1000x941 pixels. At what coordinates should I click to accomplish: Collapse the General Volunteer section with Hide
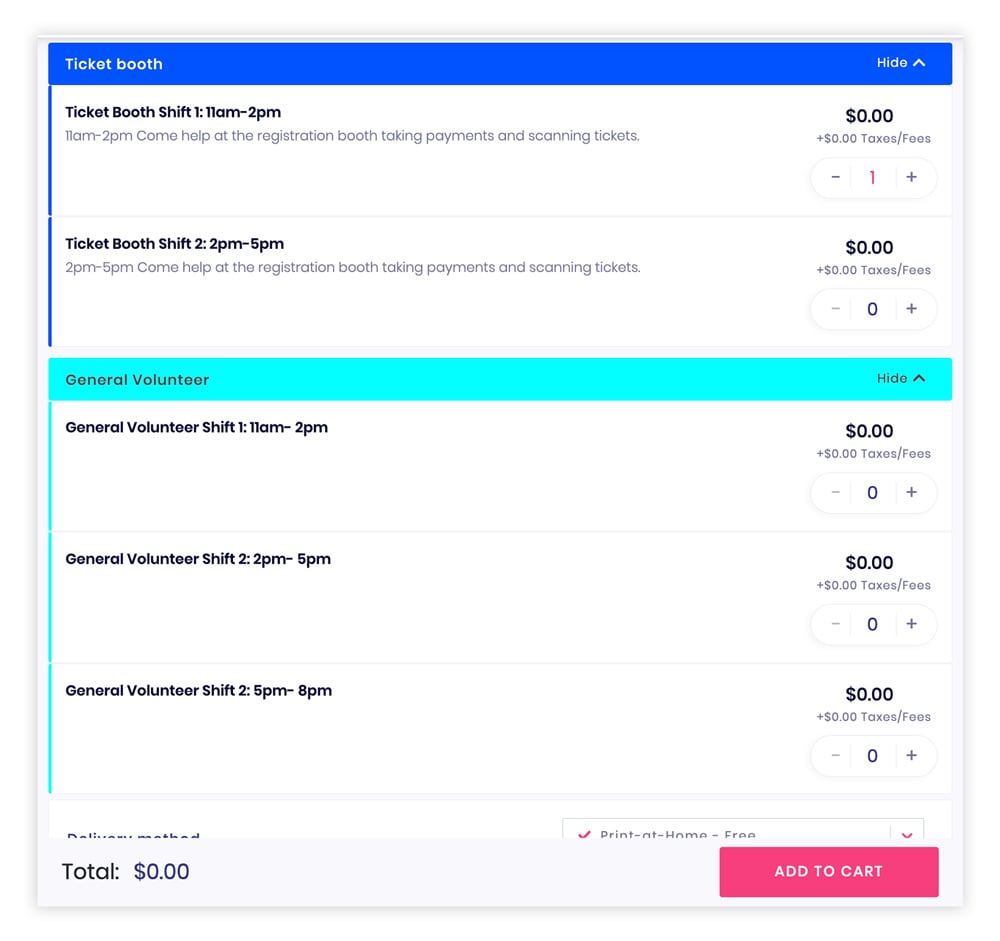tap(901, 378)
